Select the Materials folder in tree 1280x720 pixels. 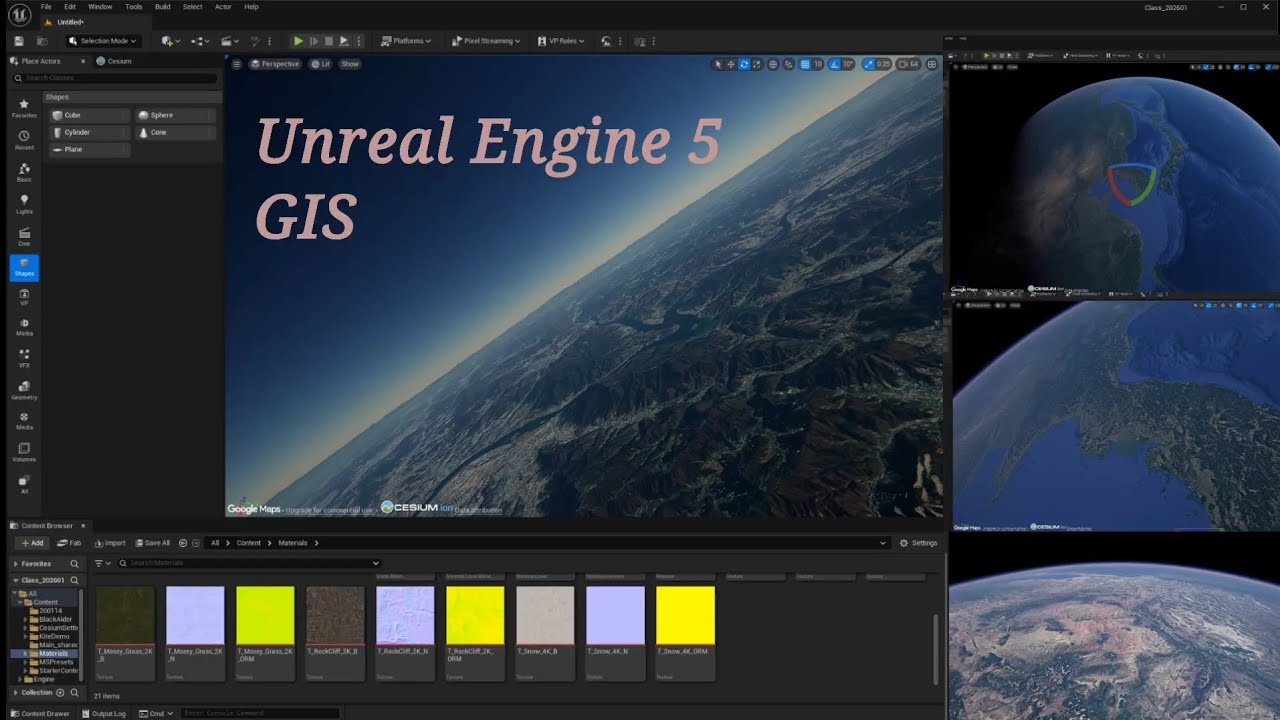54,653
